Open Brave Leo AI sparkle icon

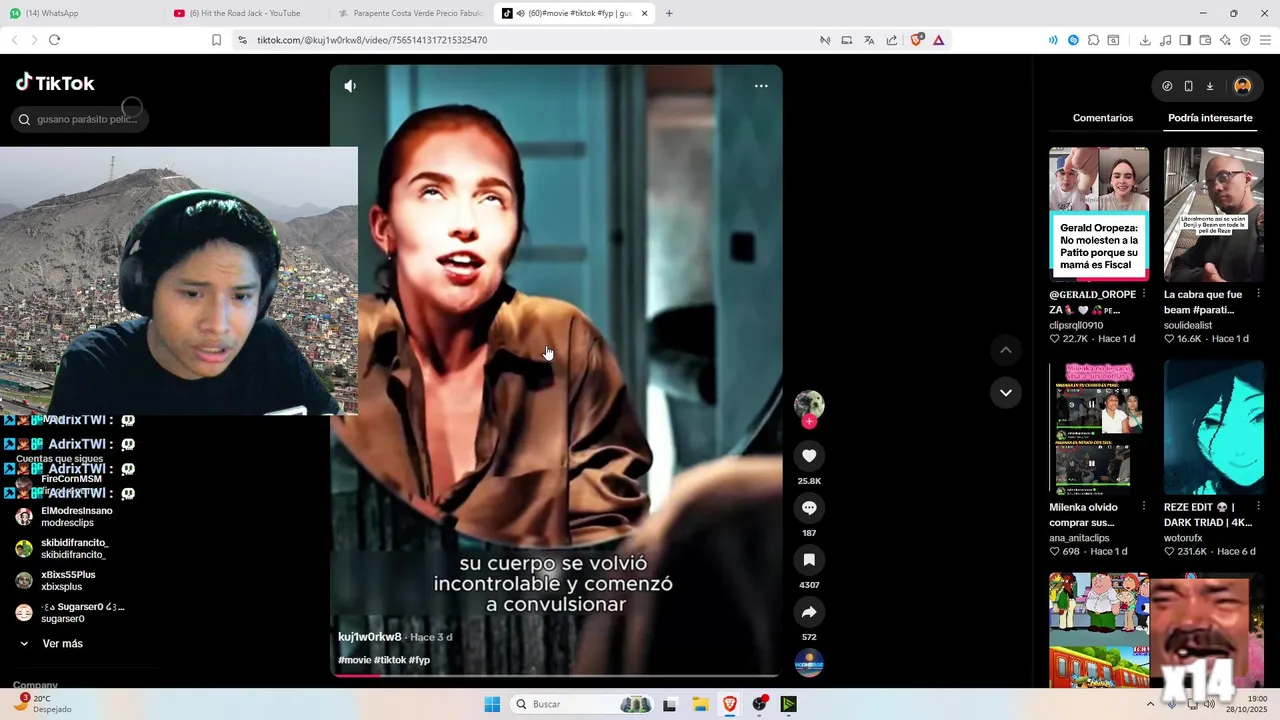click(x=1225, y=40)
